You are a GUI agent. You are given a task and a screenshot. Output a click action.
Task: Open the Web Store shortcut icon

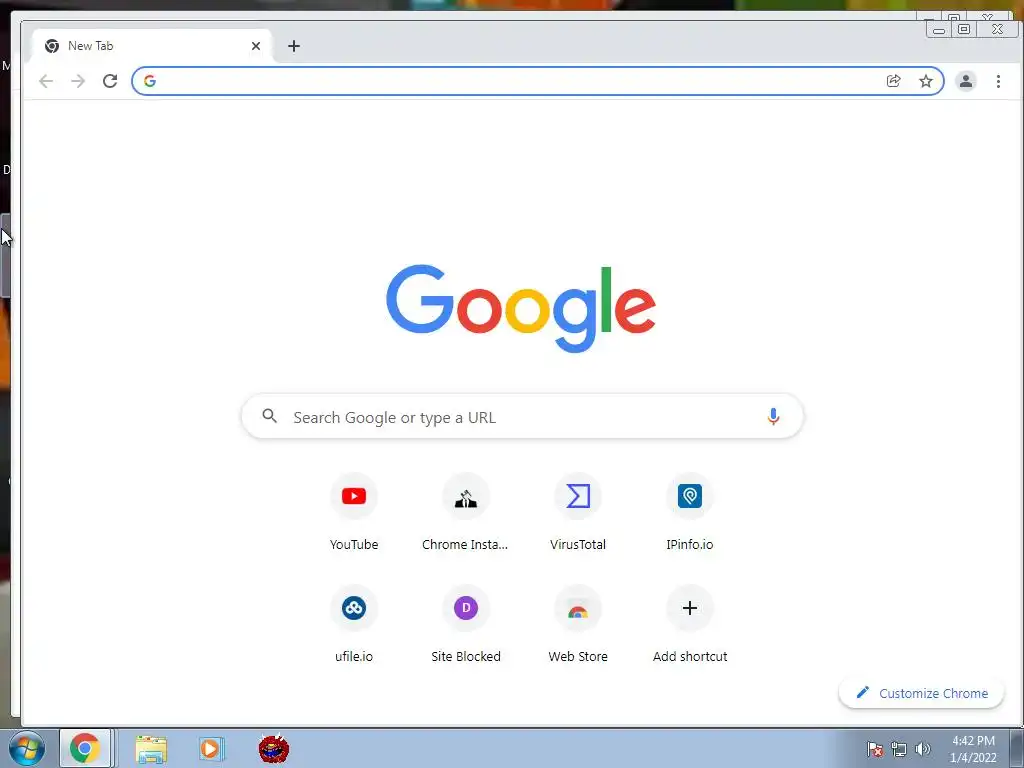[578, 608]
